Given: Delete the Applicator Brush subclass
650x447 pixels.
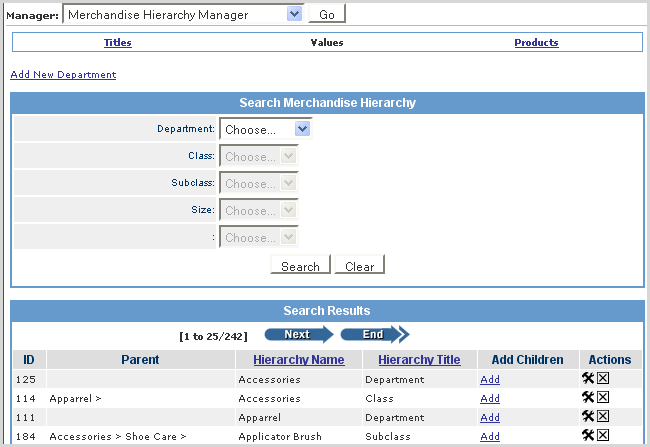Looking at the screenshot, I should [x=603, y=436].
